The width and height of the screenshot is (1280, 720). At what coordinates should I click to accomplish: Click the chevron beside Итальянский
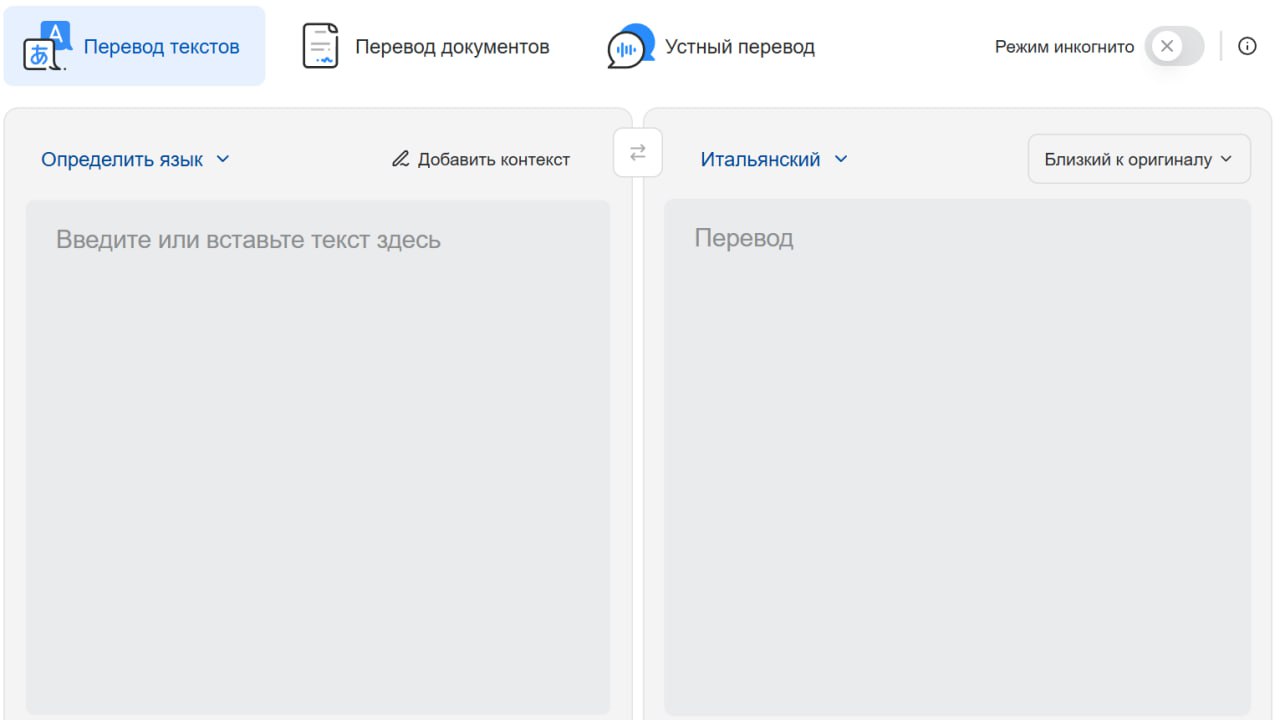[x=841, y=159]
